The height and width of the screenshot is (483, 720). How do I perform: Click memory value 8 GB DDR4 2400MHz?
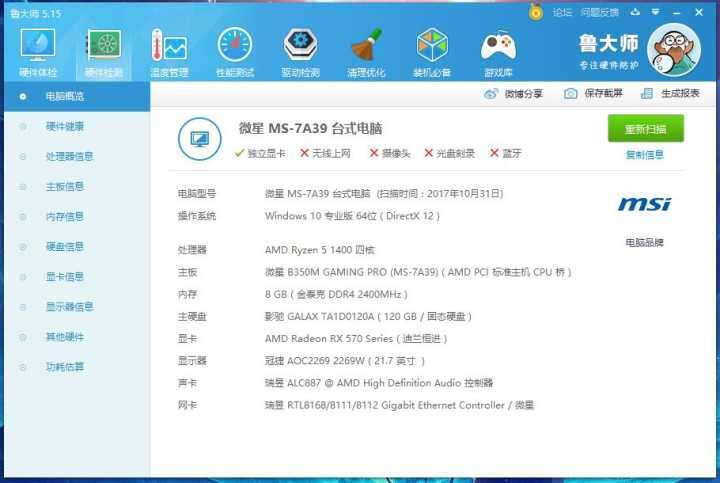pos(336,294)
